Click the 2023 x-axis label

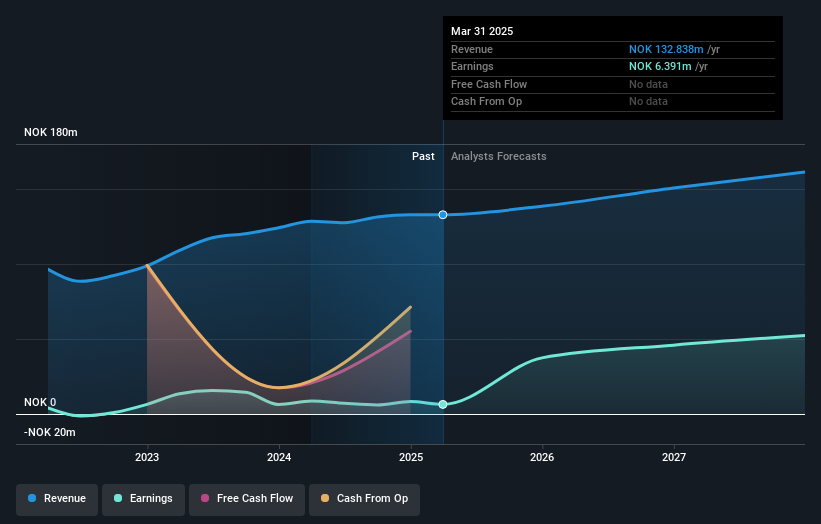[147, 457]
